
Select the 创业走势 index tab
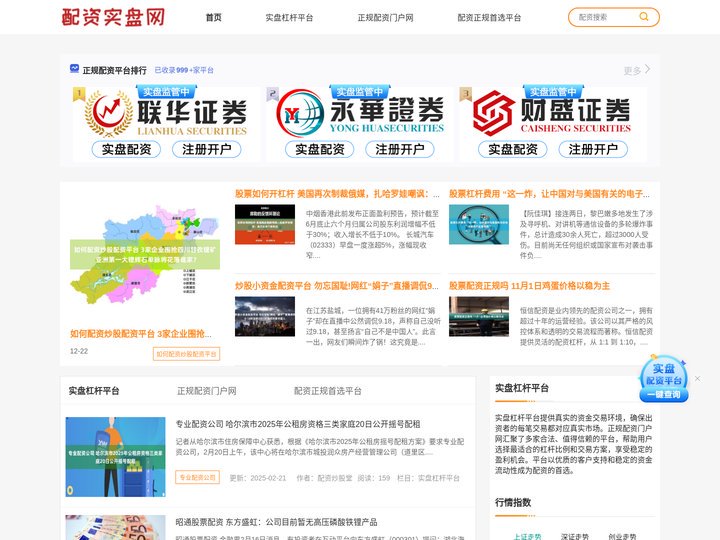[x=622, y=536]
